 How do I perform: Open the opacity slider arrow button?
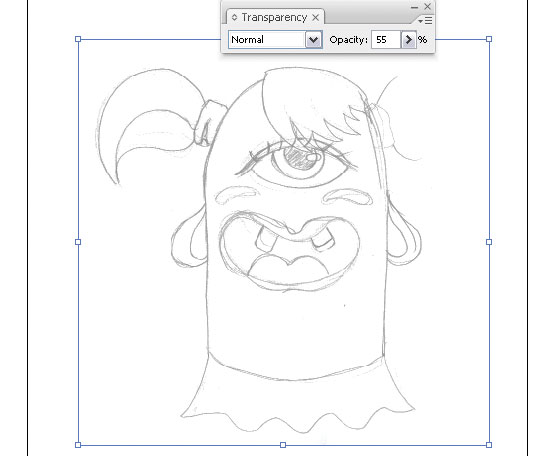tap(408, 40)
